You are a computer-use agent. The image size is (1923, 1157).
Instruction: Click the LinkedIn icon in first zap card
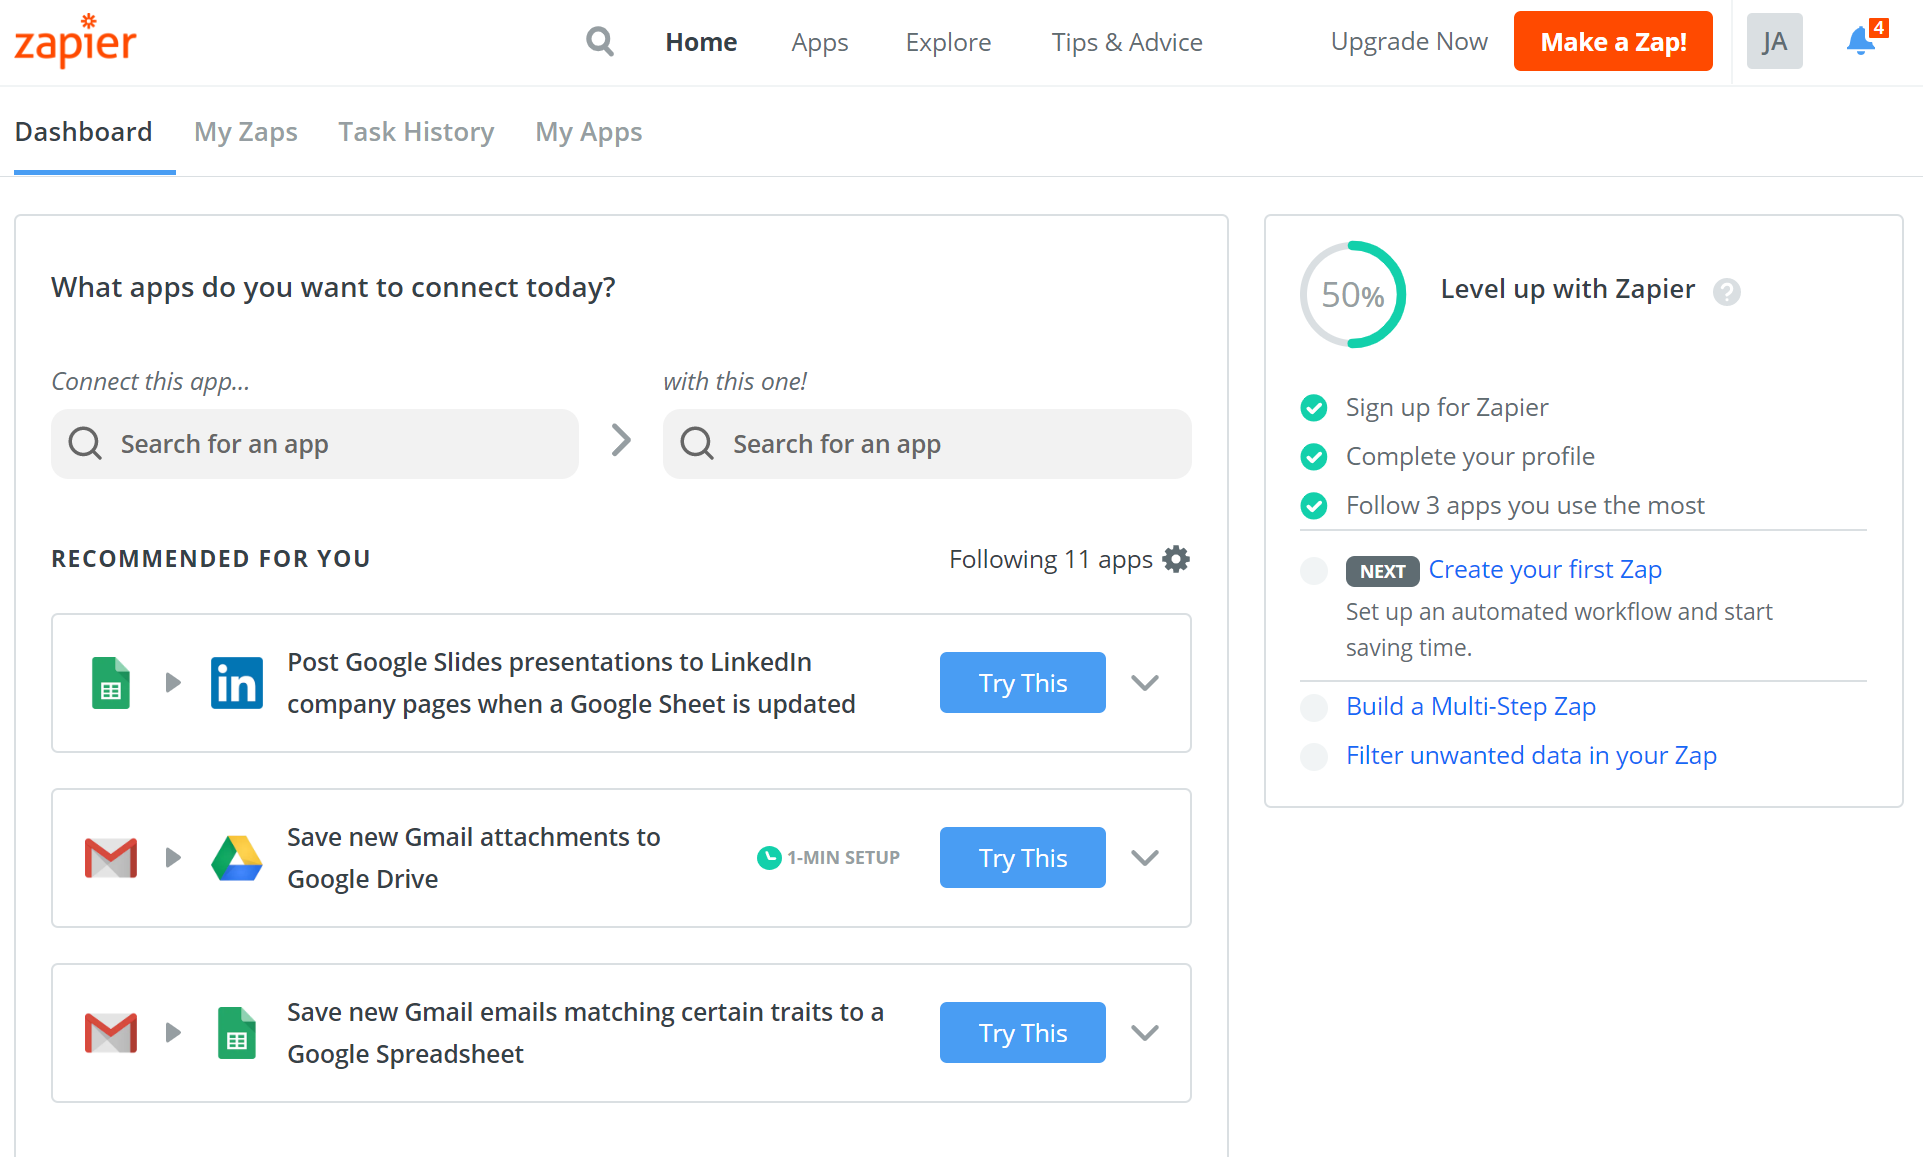tap(237, 683)
